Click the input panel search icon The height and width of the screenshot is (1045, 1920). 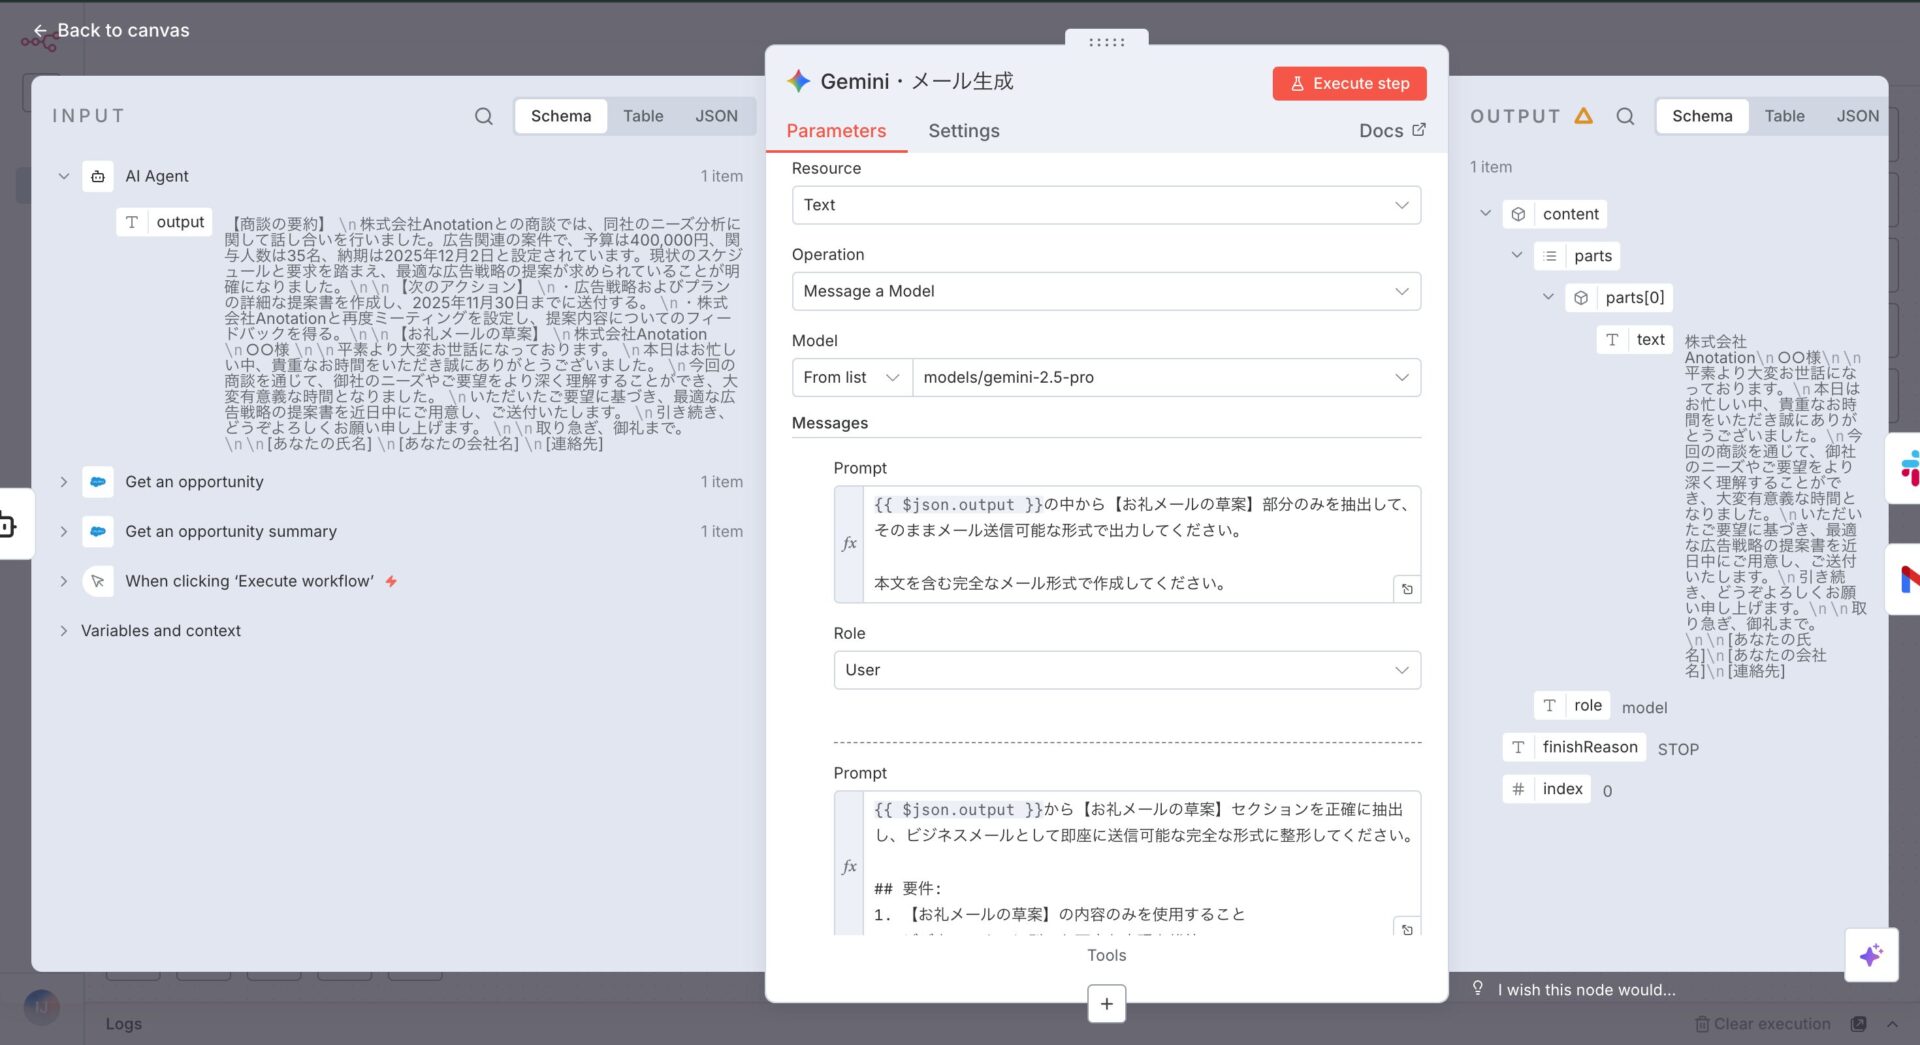[483, 116]
